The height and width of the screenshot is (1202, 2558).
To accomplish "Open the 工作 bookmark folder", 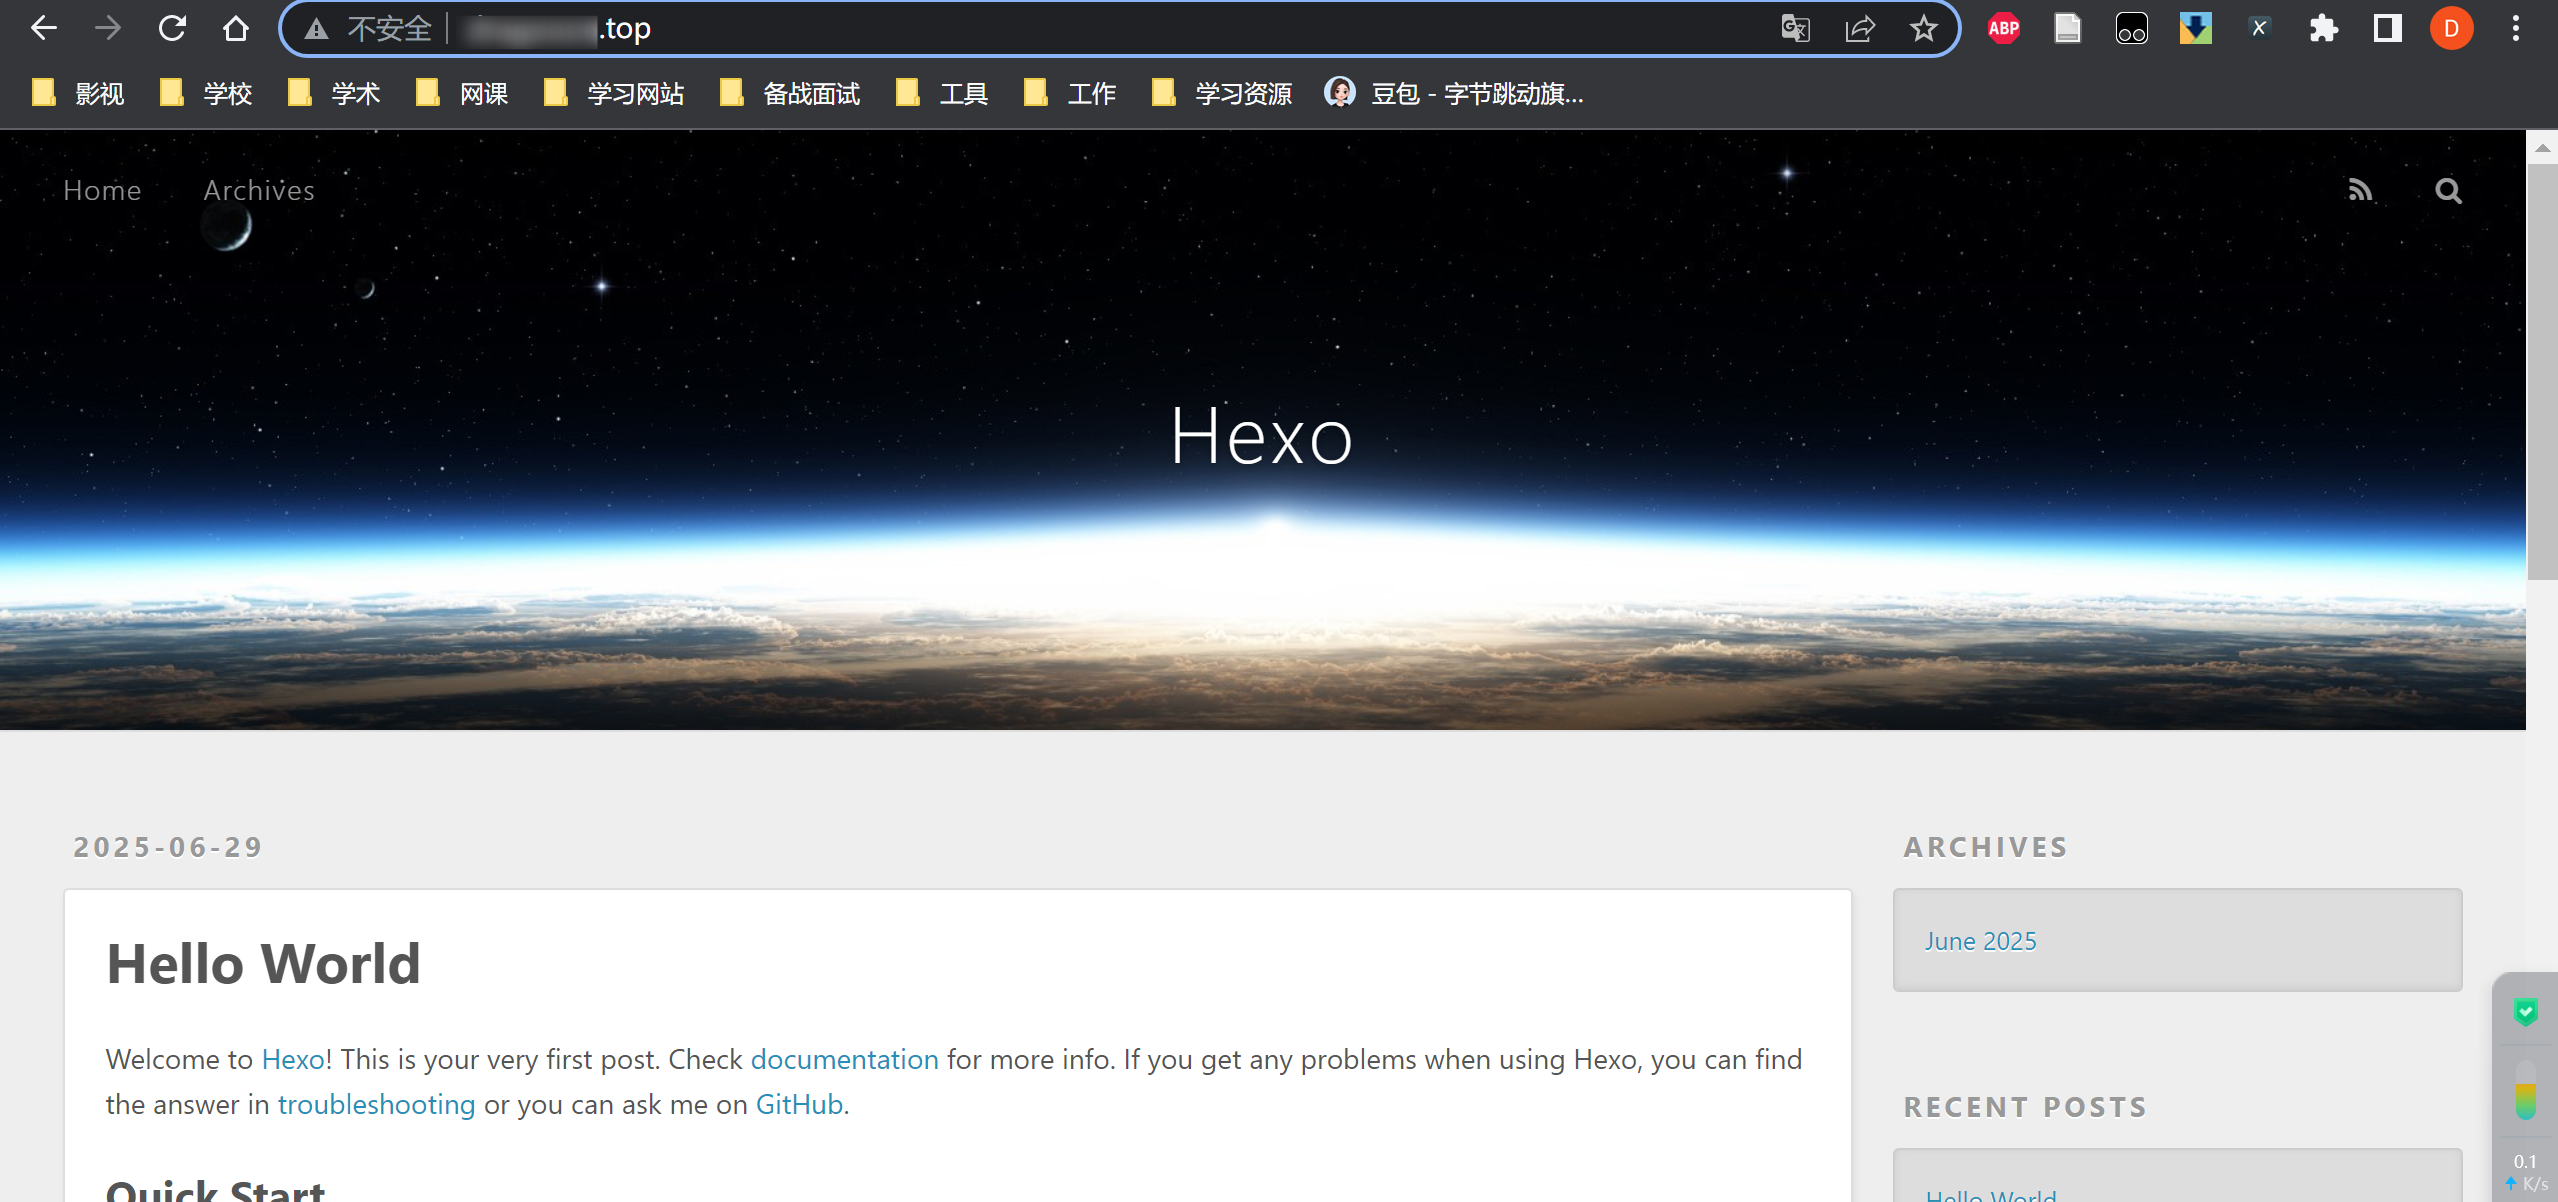I will [x=1070, y=94].
